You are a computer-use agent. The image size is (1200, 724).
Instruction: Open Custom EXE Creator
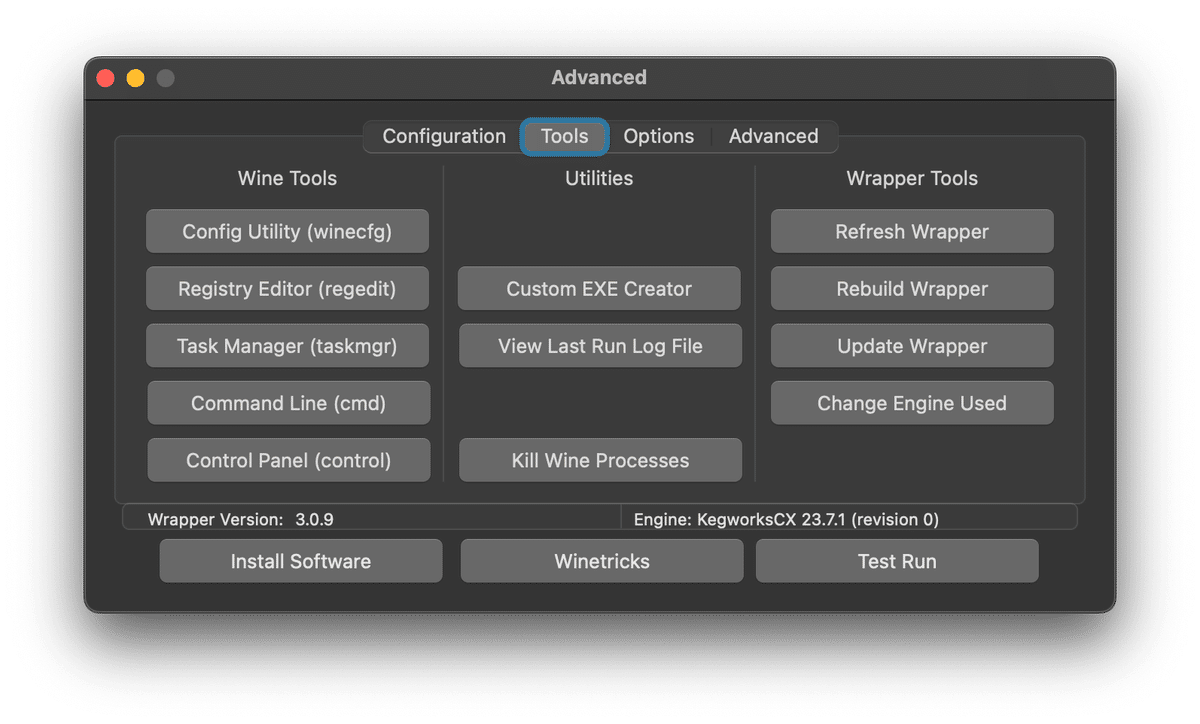click(599, 288)
